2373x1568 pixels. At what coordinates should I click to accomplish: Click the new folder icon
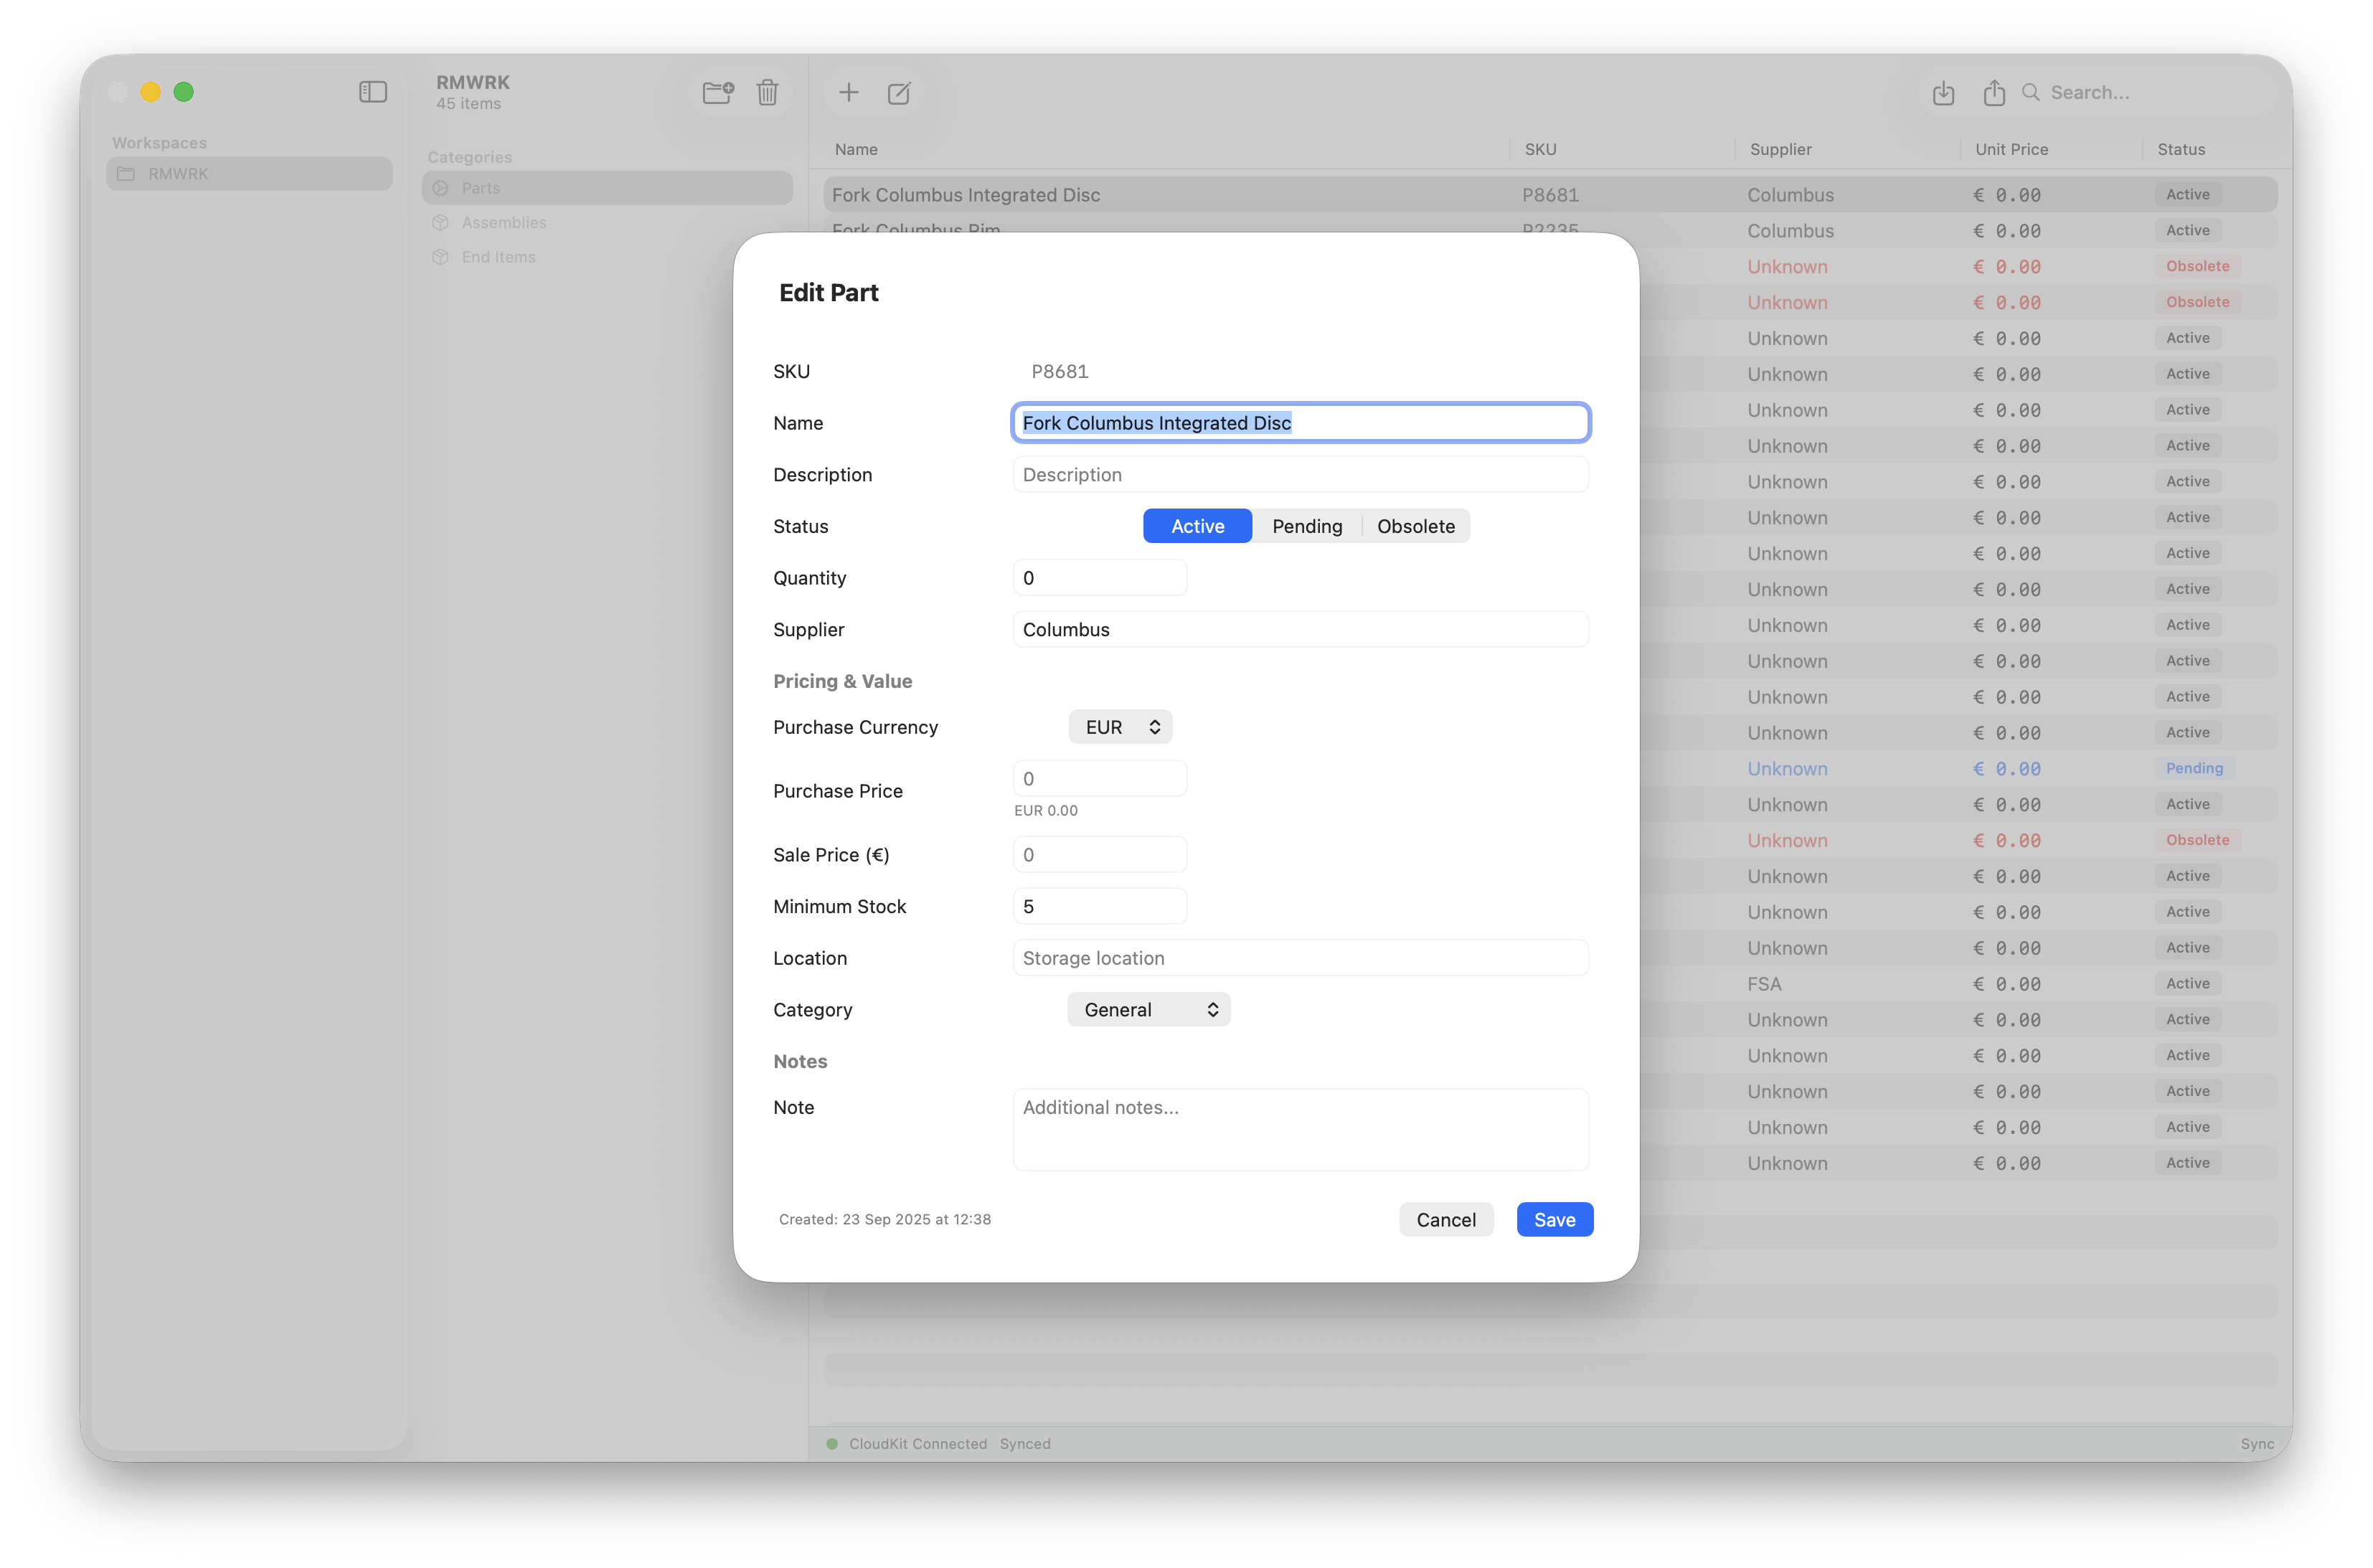tap(718, 93)
